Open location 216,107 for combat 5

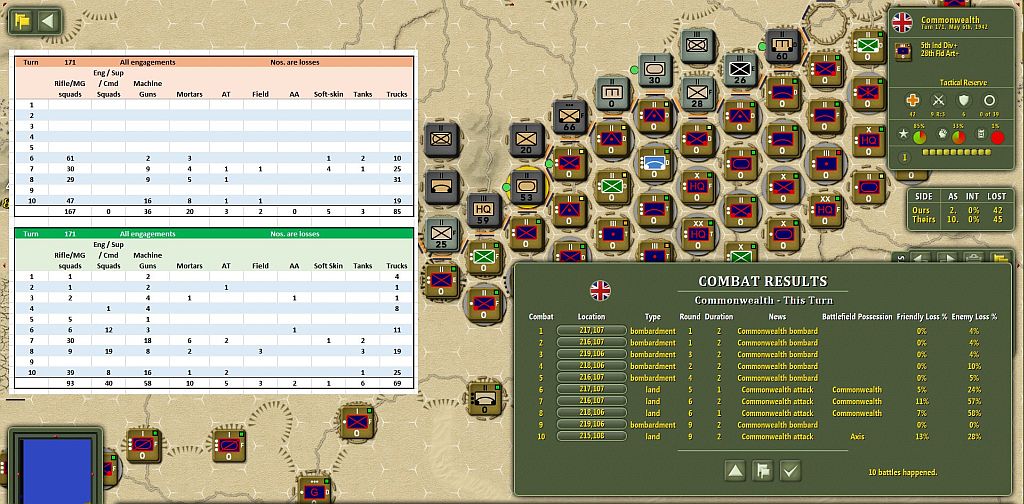[x=592, y=378]
